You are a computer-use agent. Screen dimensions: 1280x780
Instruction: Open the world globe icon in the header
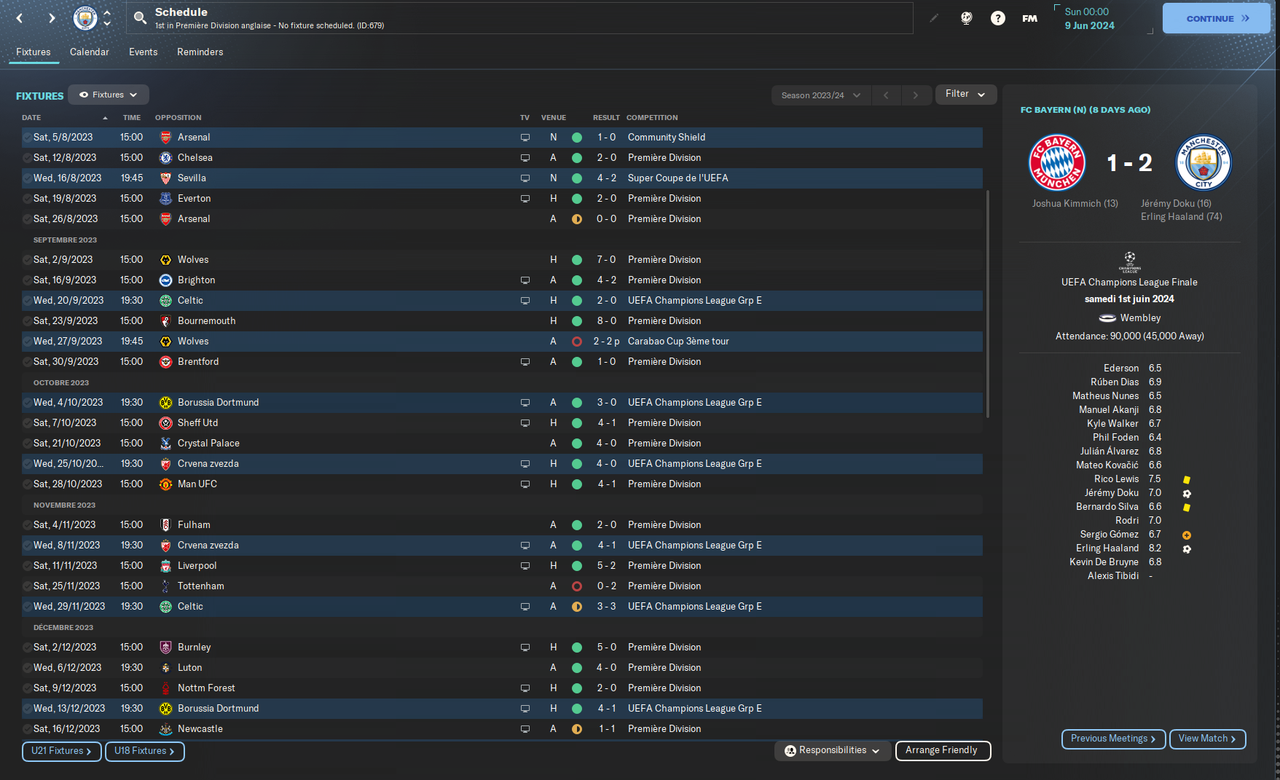pos(966,18)
